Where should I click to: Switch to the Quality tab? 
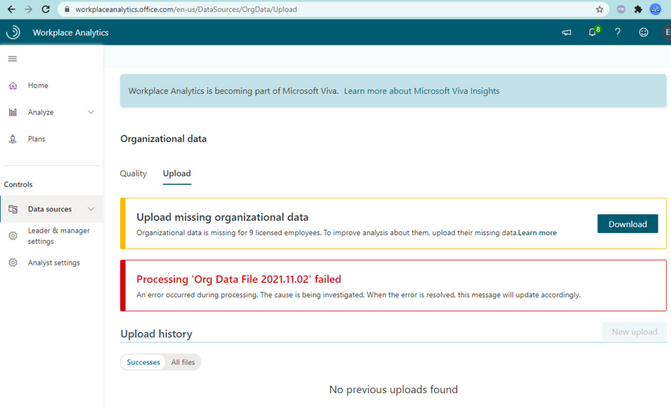133,173
